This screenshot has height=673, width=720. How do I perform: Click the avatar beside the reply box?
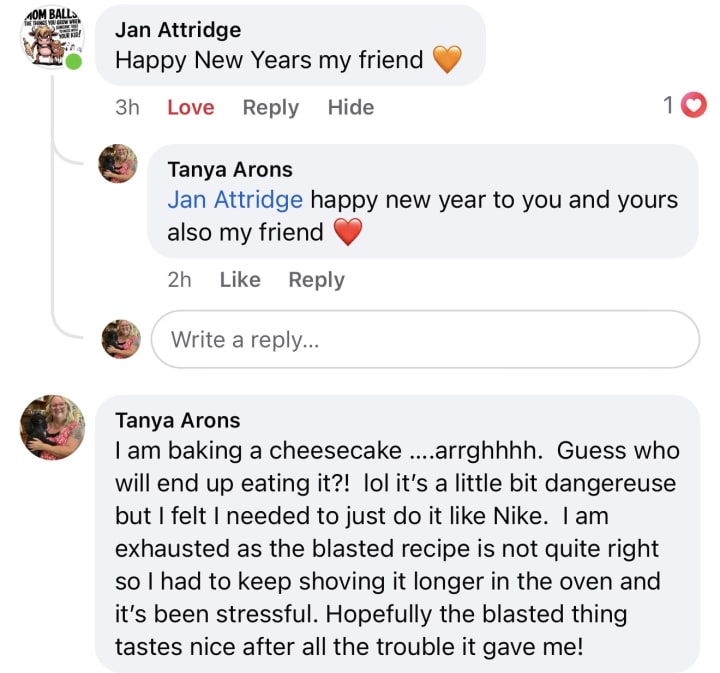[x=121, y=339]
